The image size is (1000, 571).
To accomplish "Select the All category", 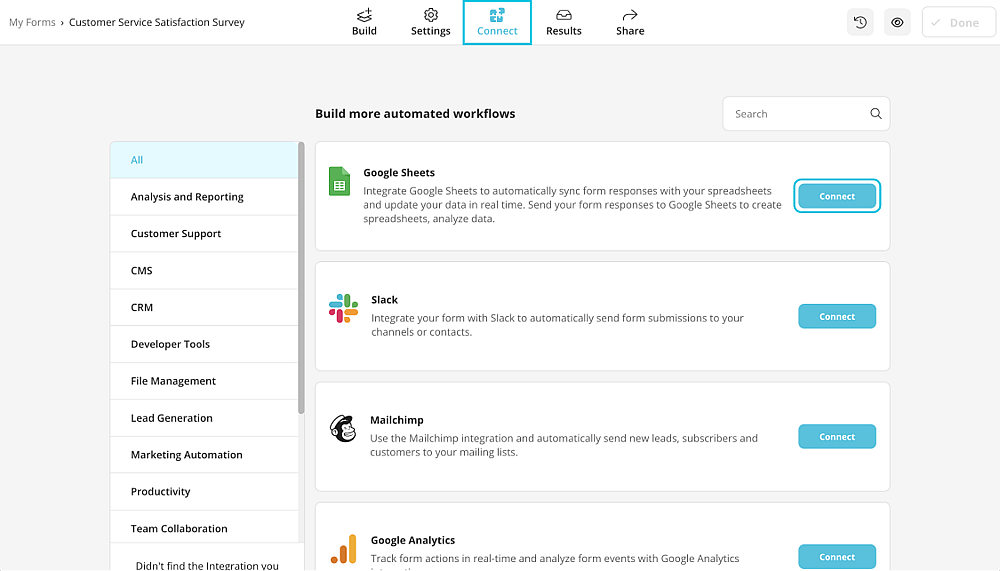I will click(204, 160).
